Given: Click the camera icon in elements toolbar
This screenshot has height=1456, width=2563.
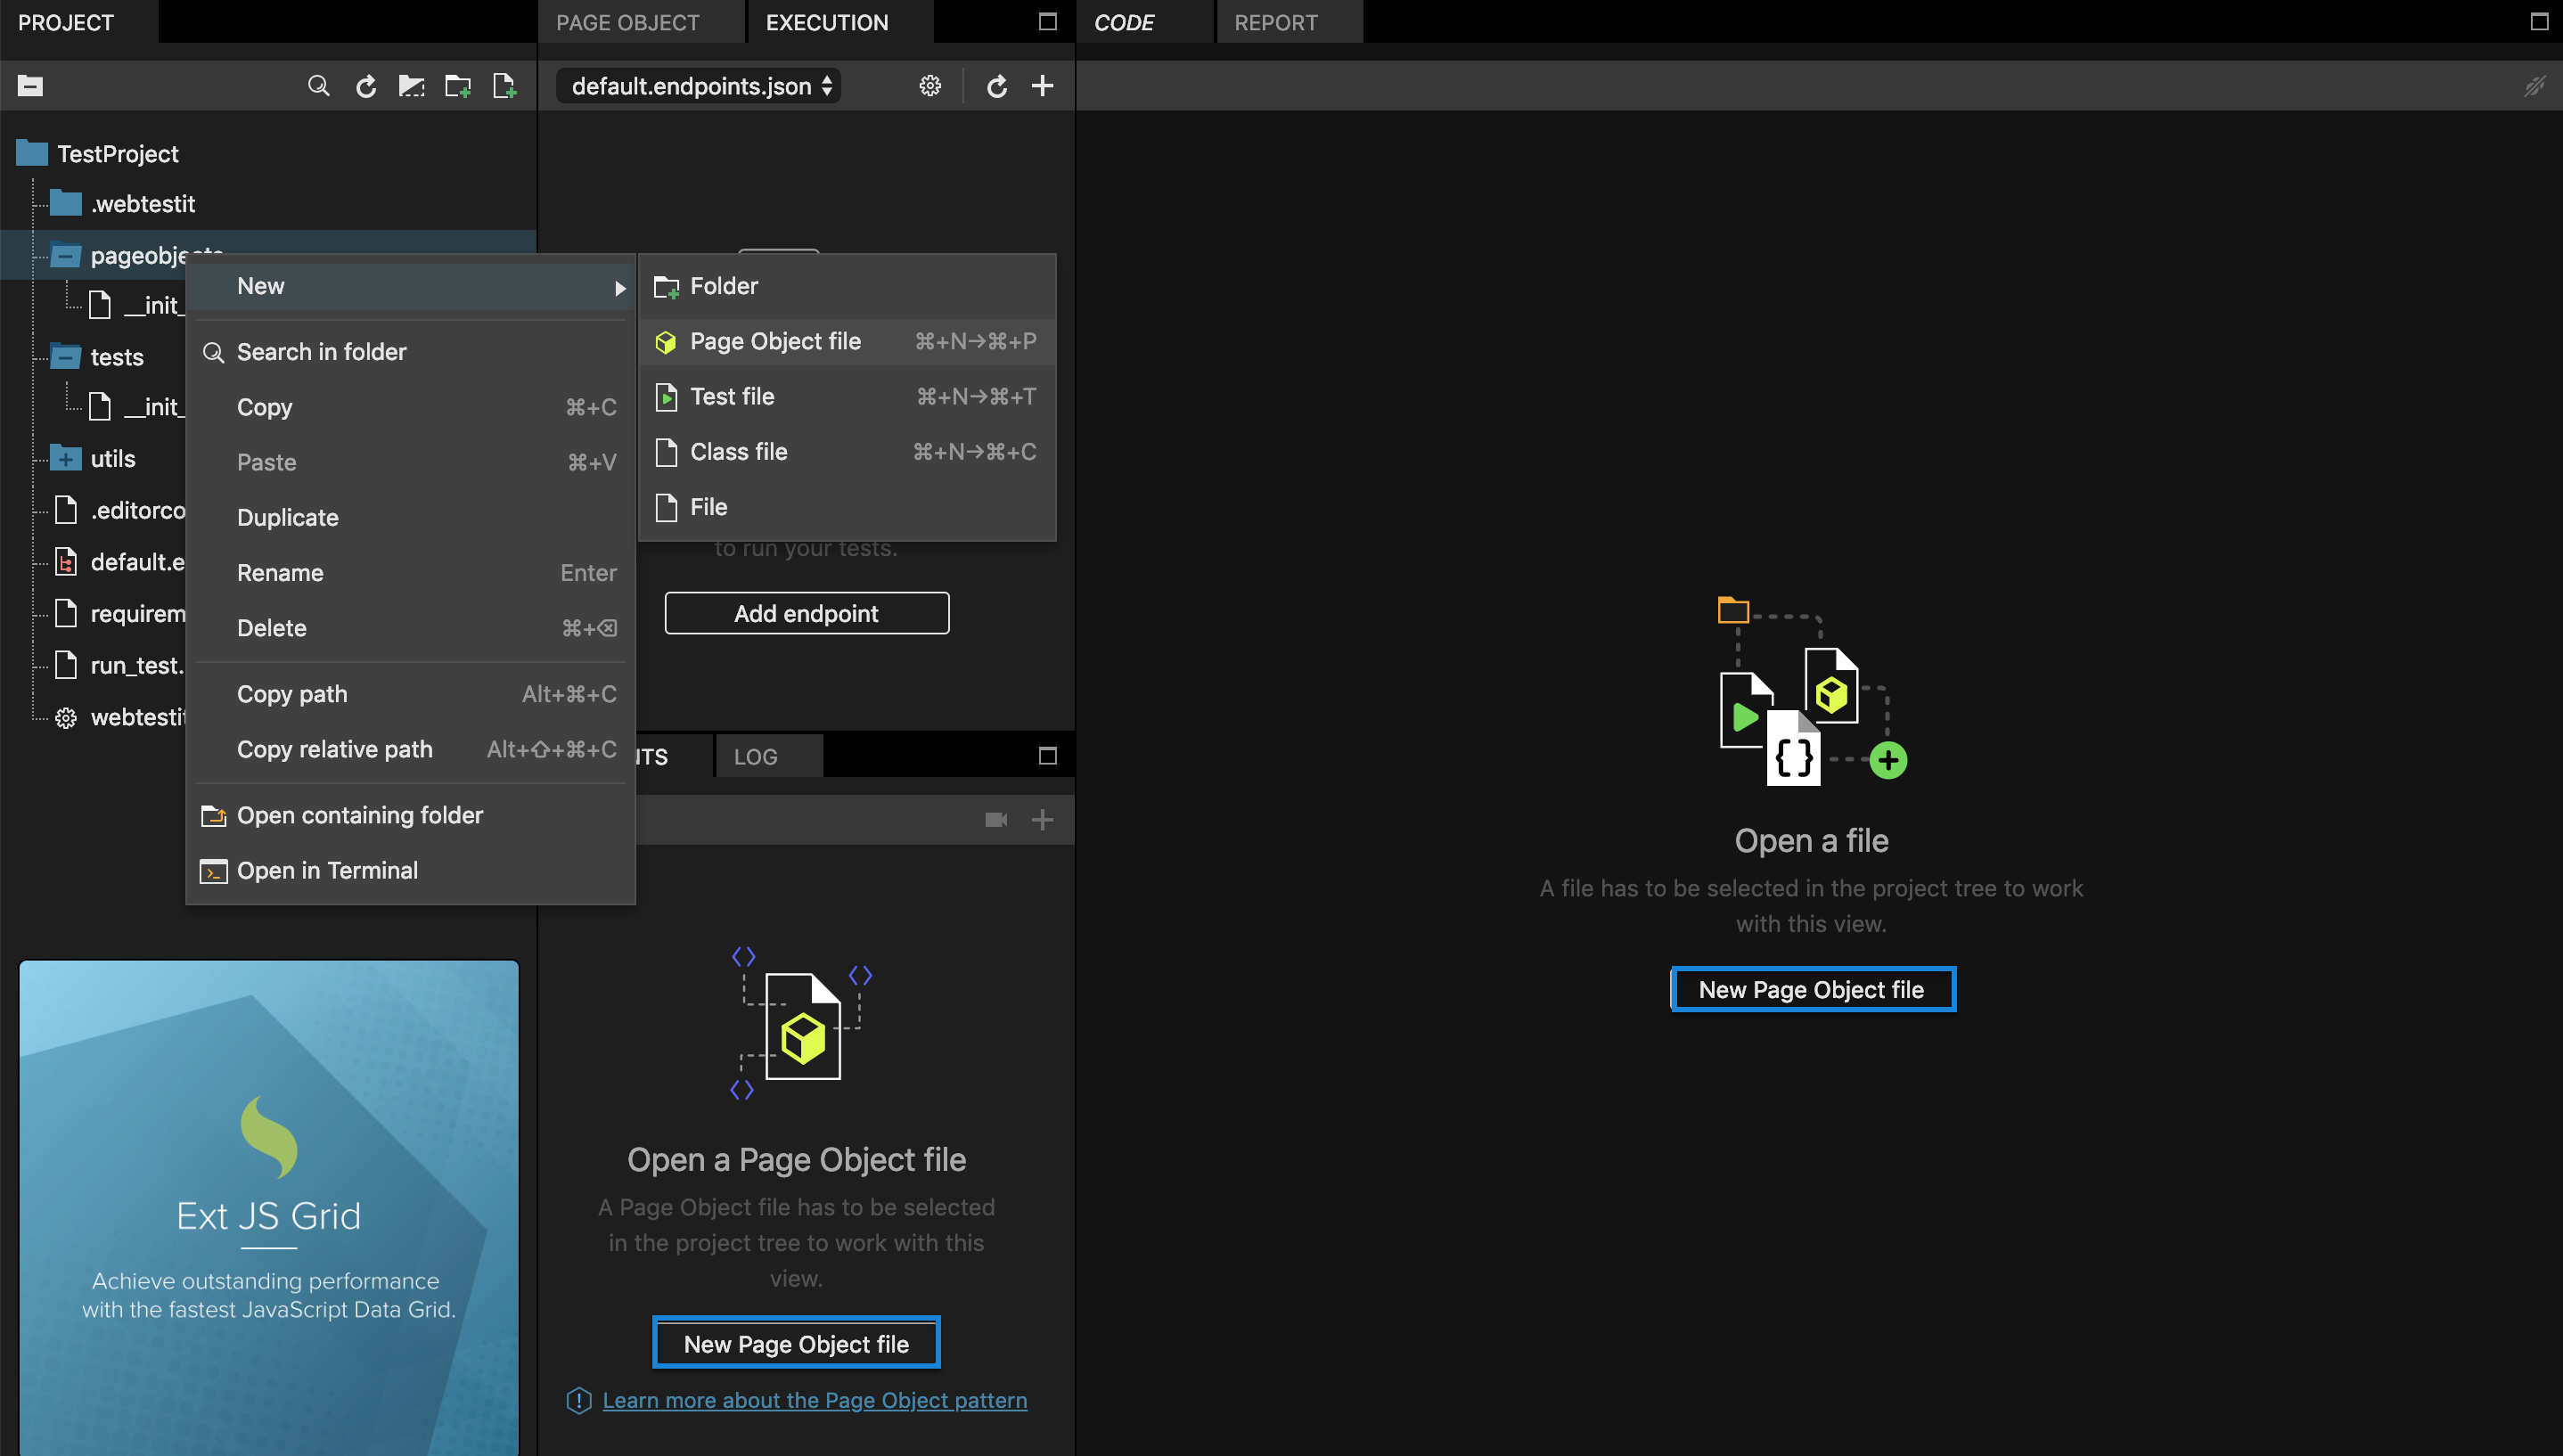Looking at the screenshot, I should 996,820.
